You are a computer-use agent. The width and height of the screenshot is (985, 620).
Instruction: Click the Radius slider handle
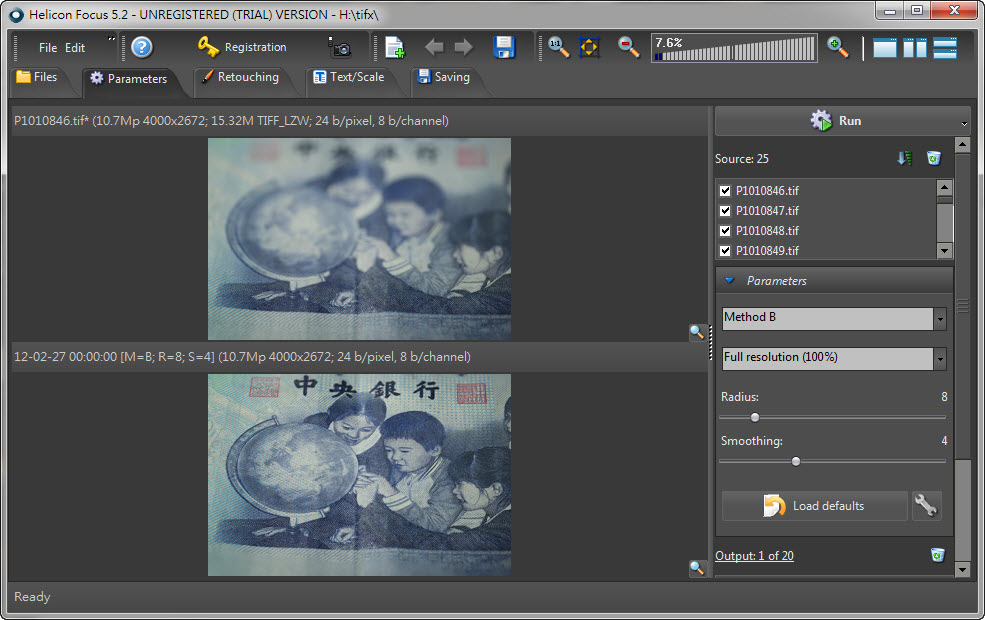click(755, 417)
